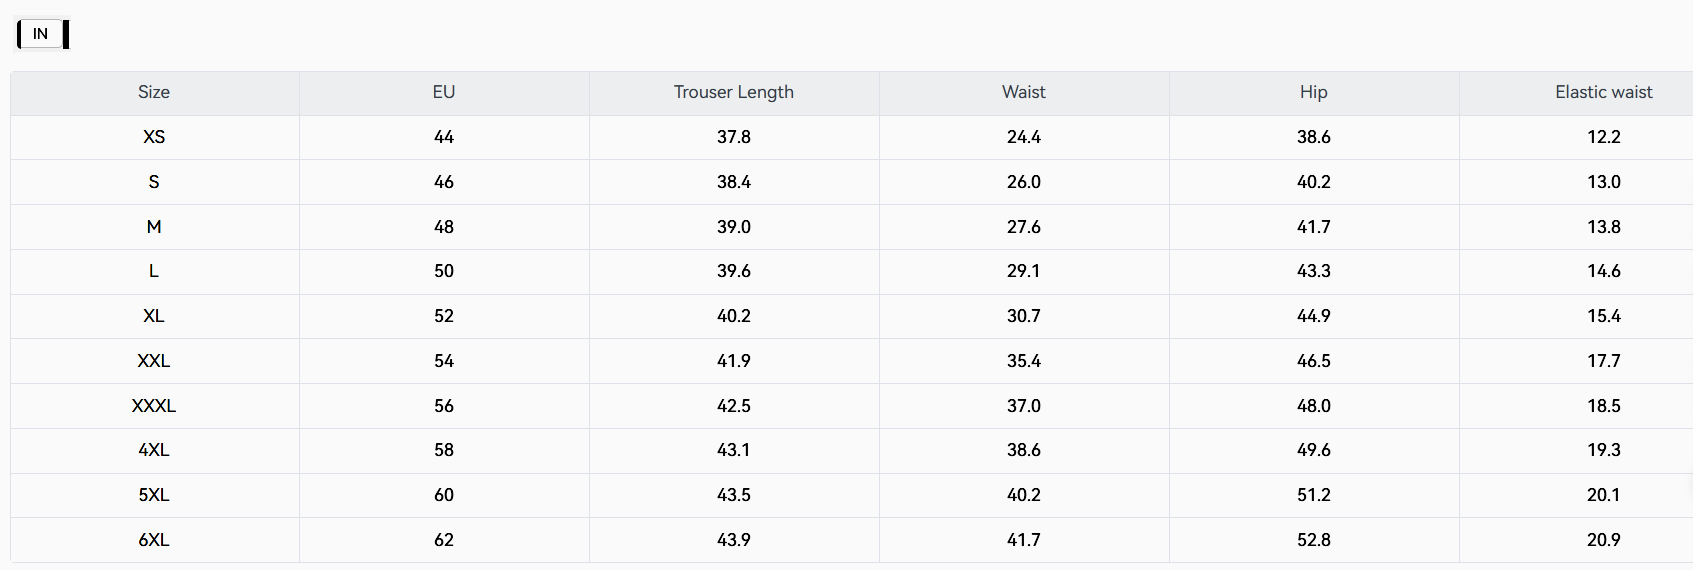Click the Hip column header
The width and height of the screenshot is (1693, 570).
coord(1314,92)
